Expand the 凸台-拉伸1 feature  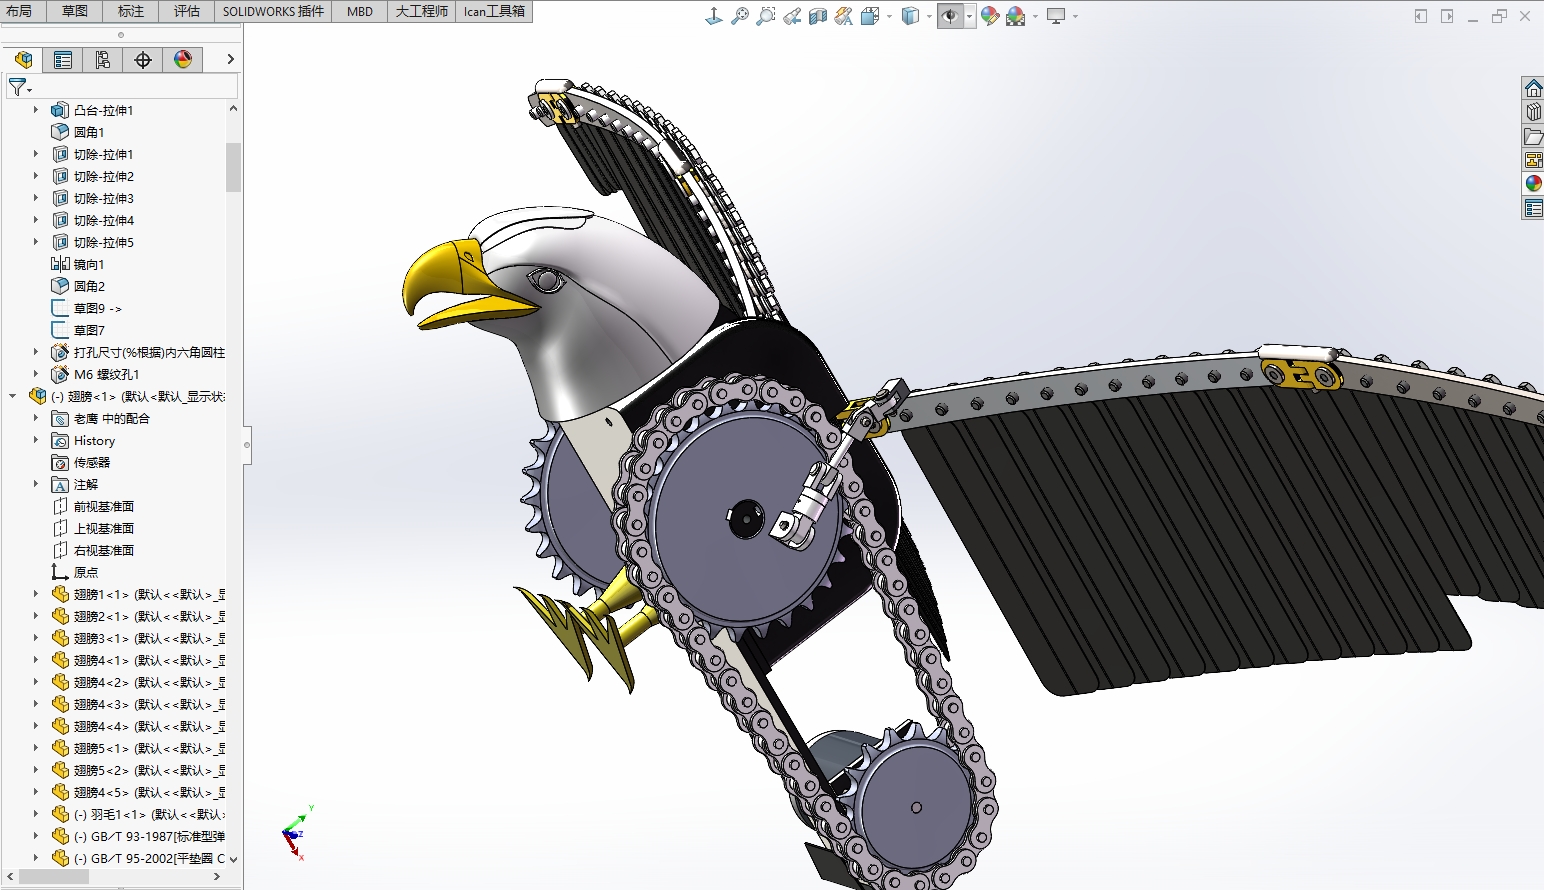[36, 110]
